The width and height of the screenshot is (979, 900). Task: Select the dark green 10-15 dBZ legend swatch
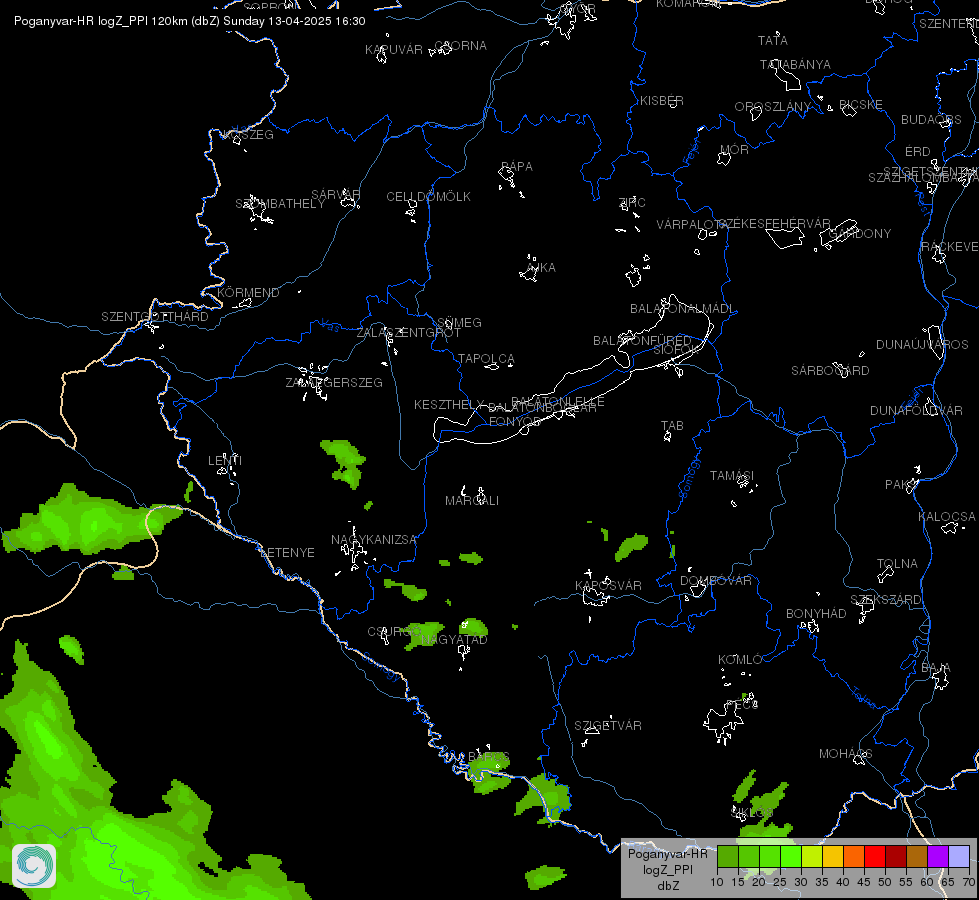pos(727,857)
